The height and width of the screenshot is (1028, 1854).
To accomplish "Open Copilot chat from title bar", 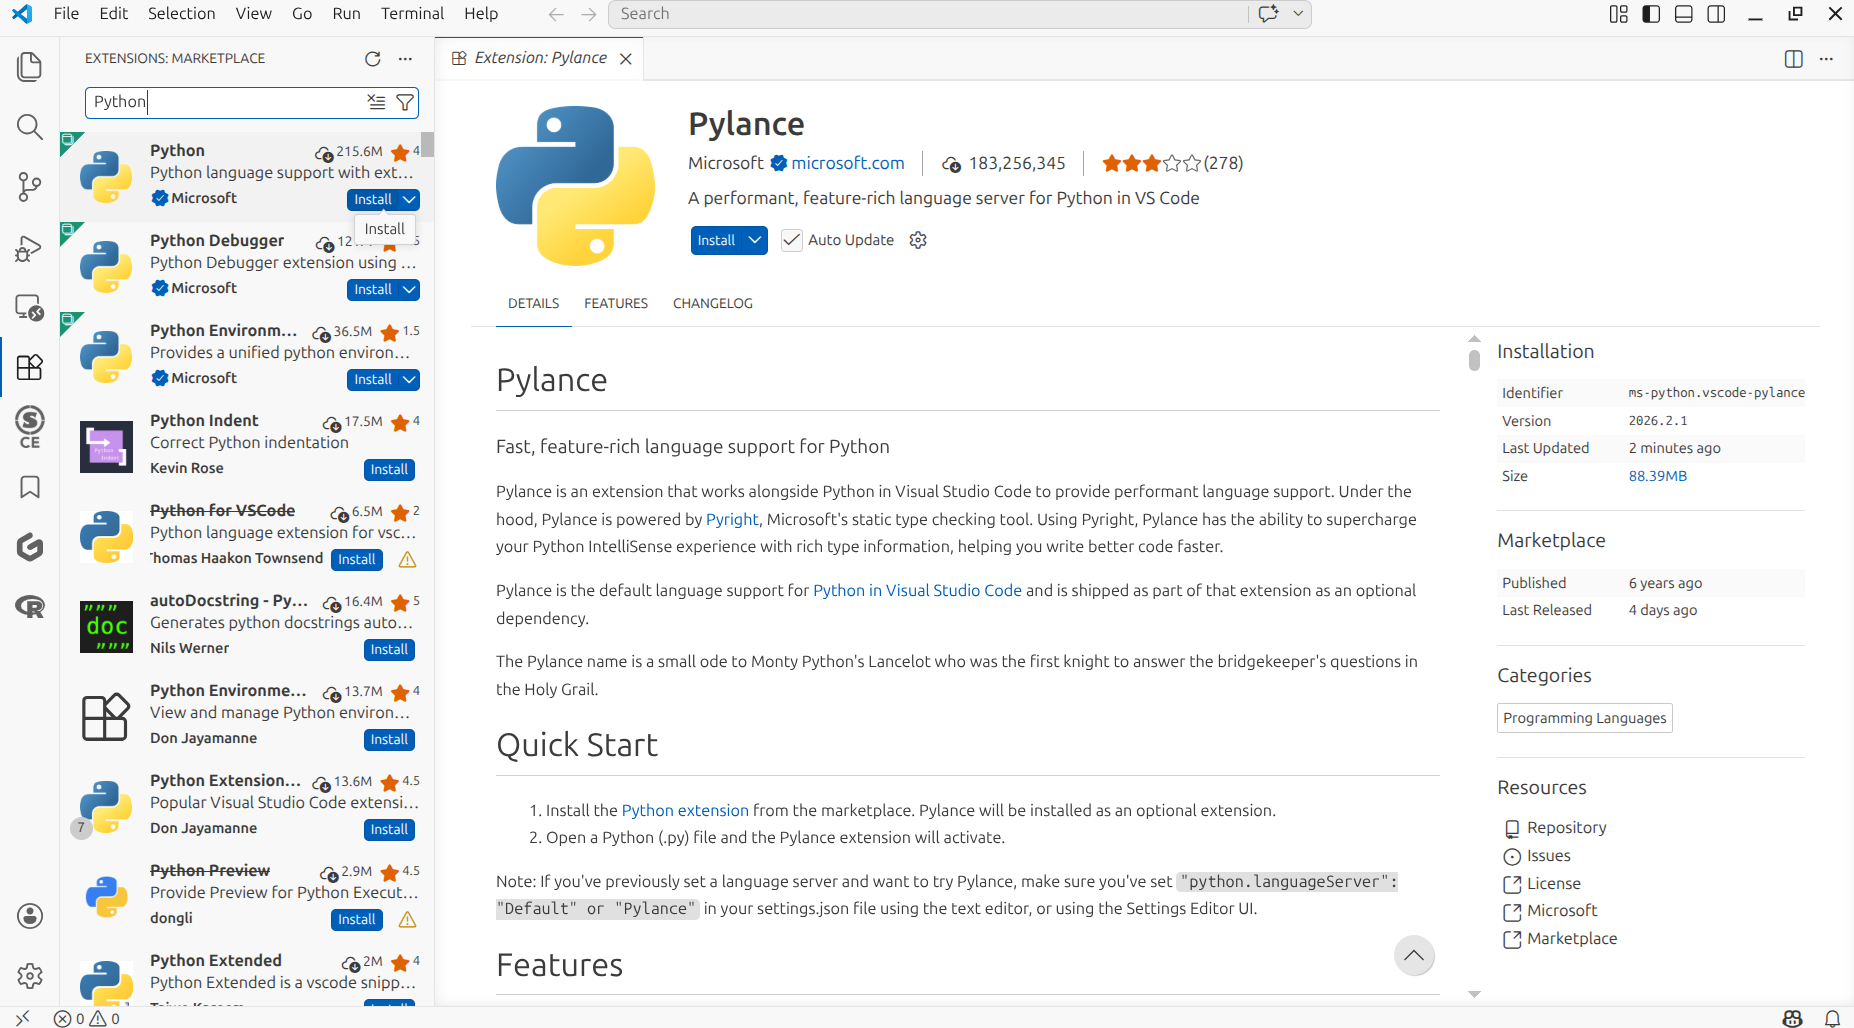I will (1269, 14).
